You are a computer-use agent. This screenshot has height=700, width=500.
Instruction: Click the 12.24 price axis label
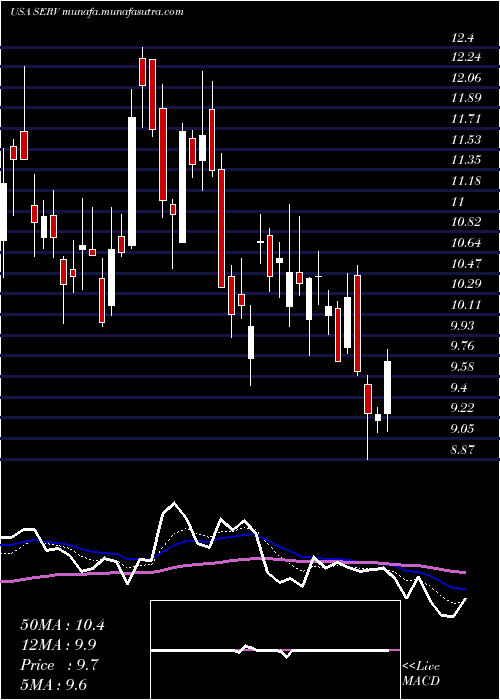(x=466, y=57)
